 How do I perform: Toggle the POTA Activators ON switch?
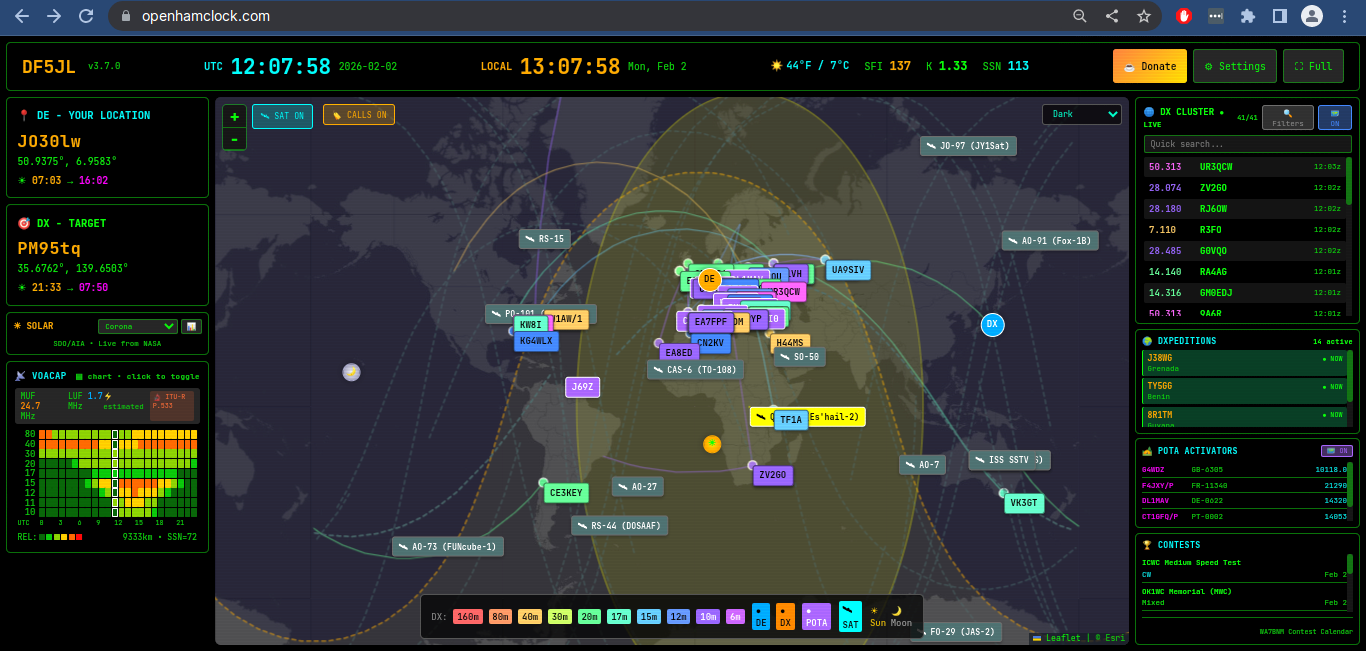click(x=1335, y=451)
